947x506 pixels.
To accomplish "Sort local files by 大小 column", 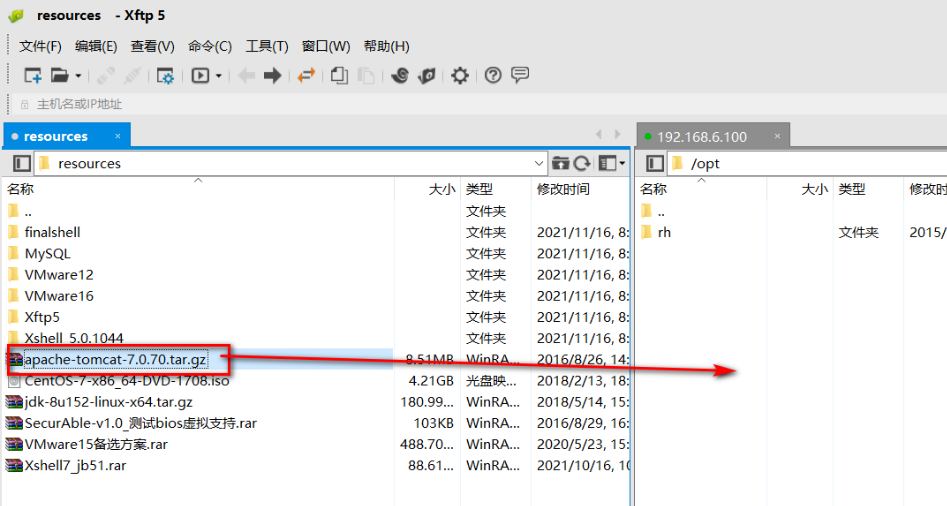I will click(441, 189).
